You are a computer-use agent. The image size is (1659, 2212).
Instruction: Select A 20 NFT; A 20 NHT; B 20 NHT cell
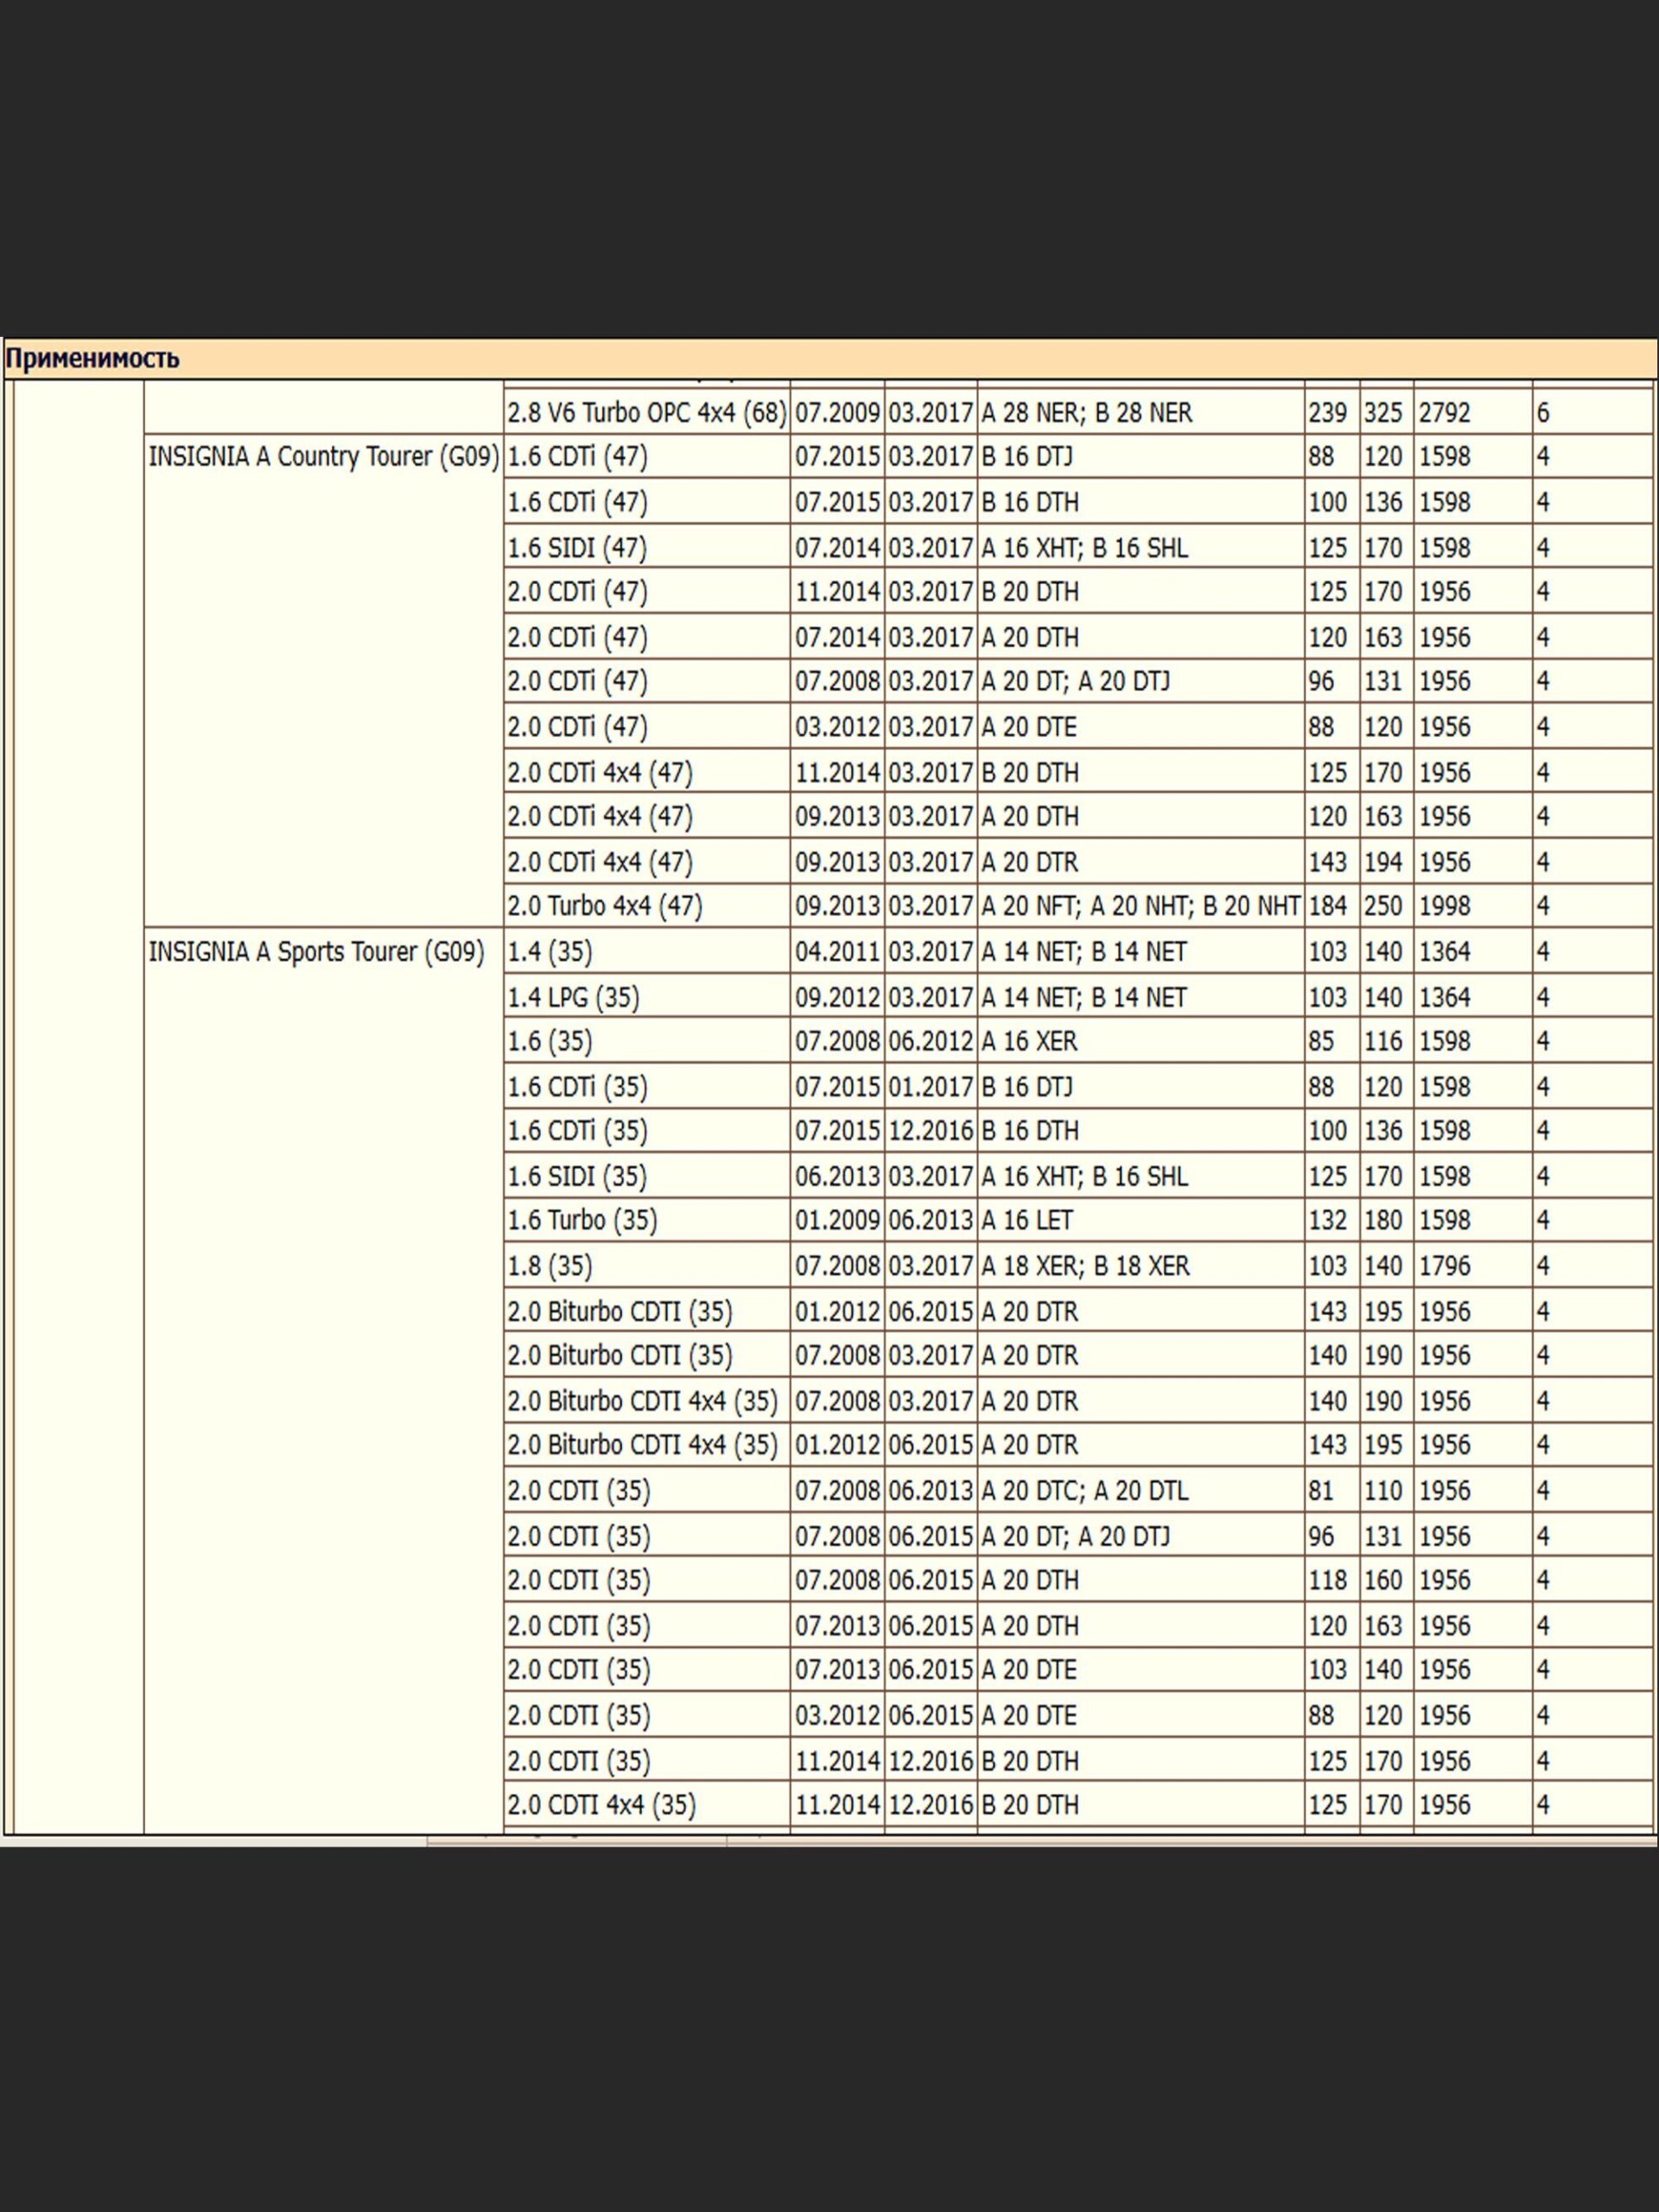[1140, 906]
